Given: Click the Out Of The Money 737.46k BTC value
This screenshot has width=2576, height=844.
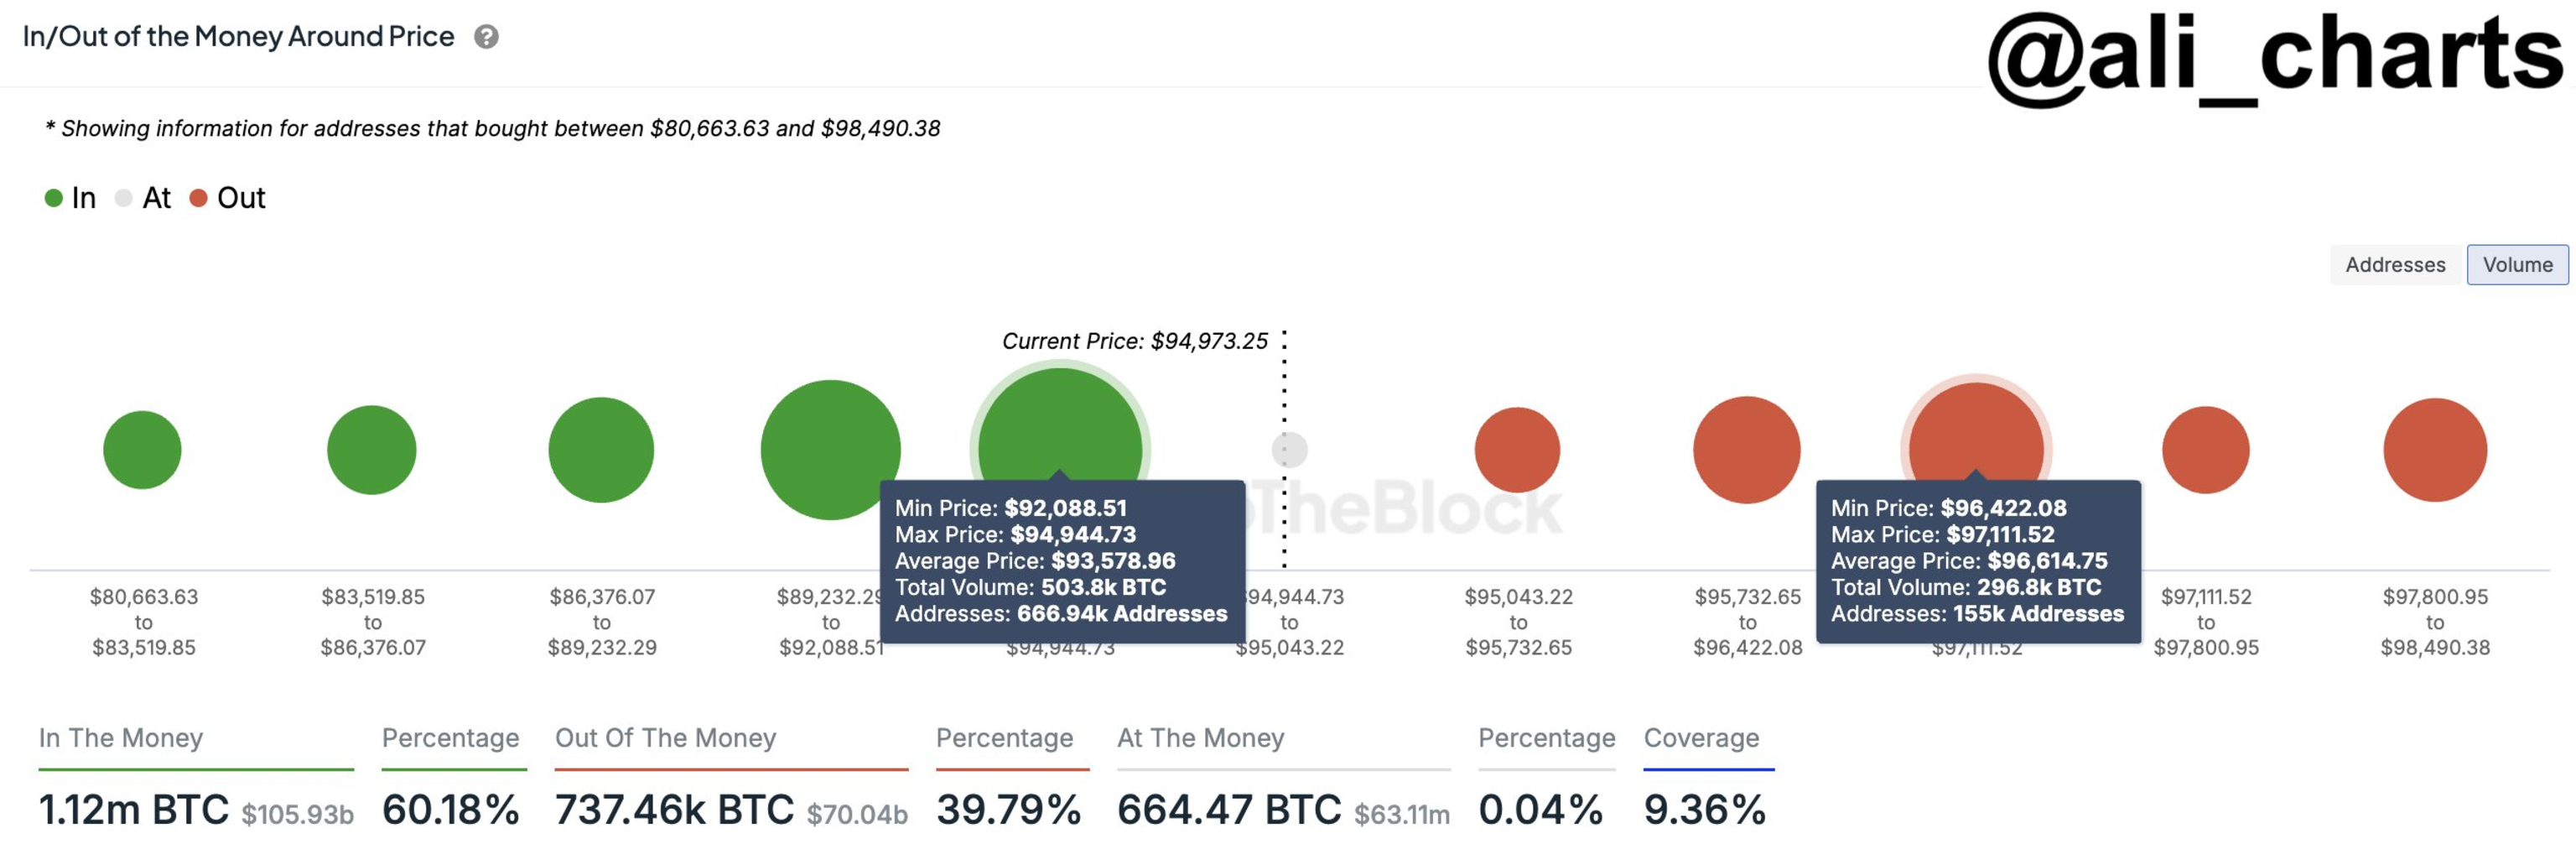Looking at the screenshot, I should (x=674, y=810).
